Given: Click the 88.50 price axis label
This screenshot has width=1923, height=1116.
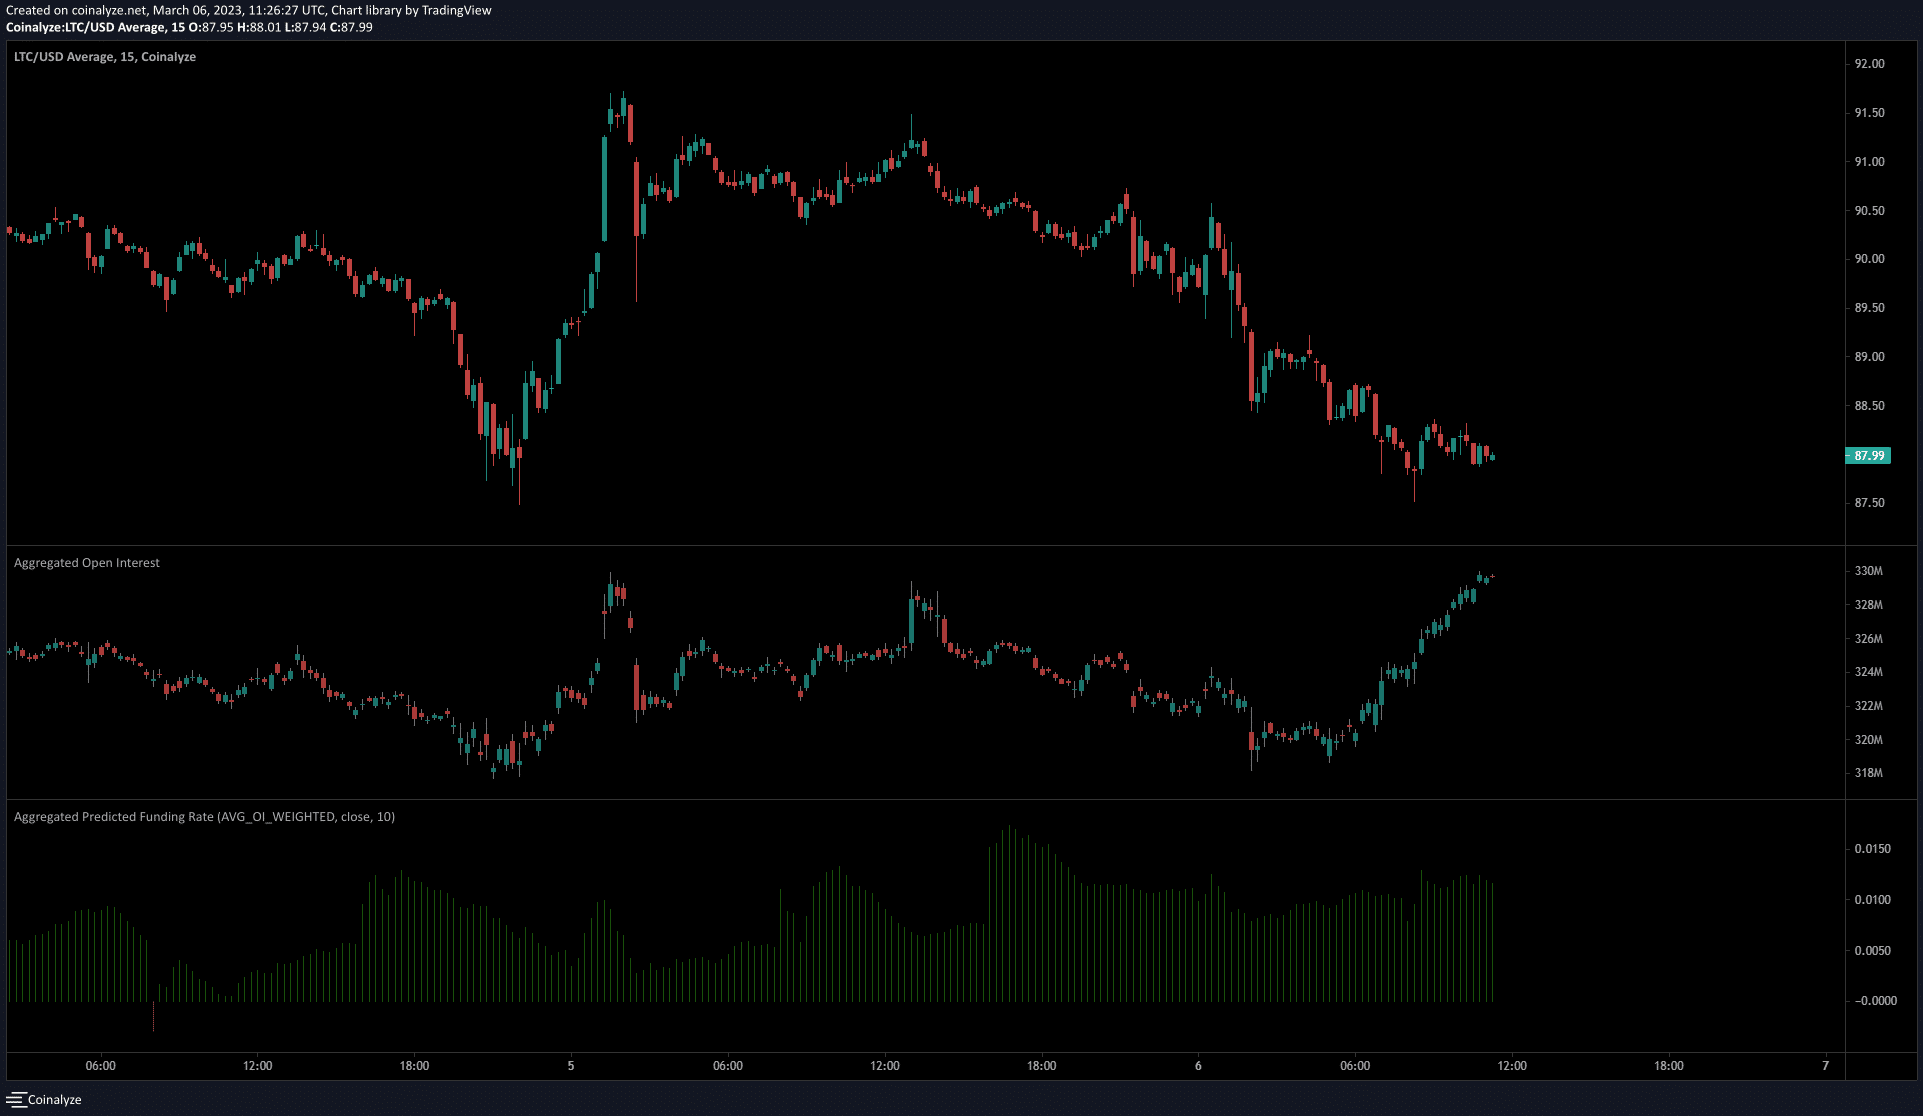Looking at the screenshot, I should (x=1869, y=406).
